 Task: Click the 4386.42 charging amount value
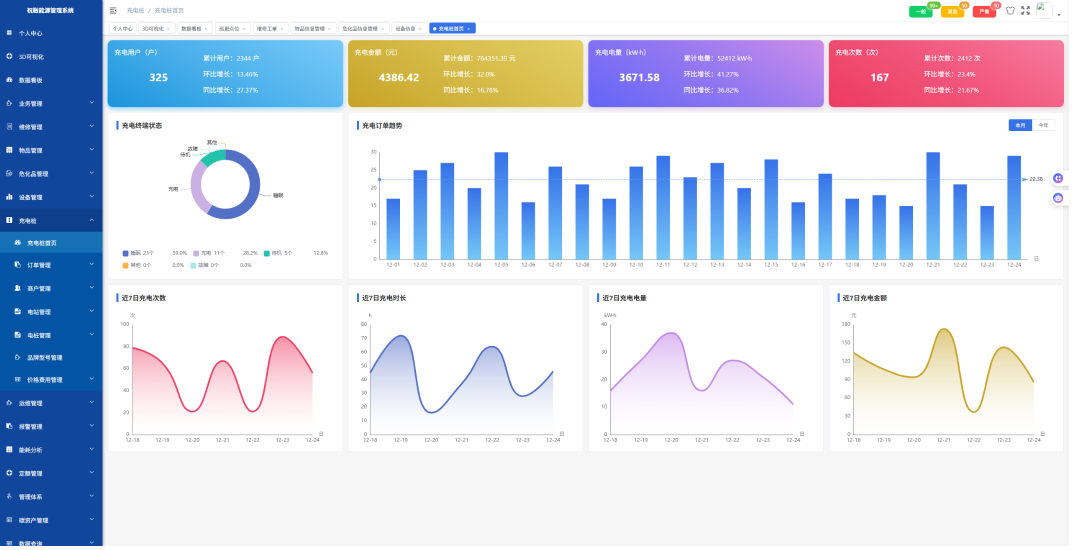tap(399, 78)
